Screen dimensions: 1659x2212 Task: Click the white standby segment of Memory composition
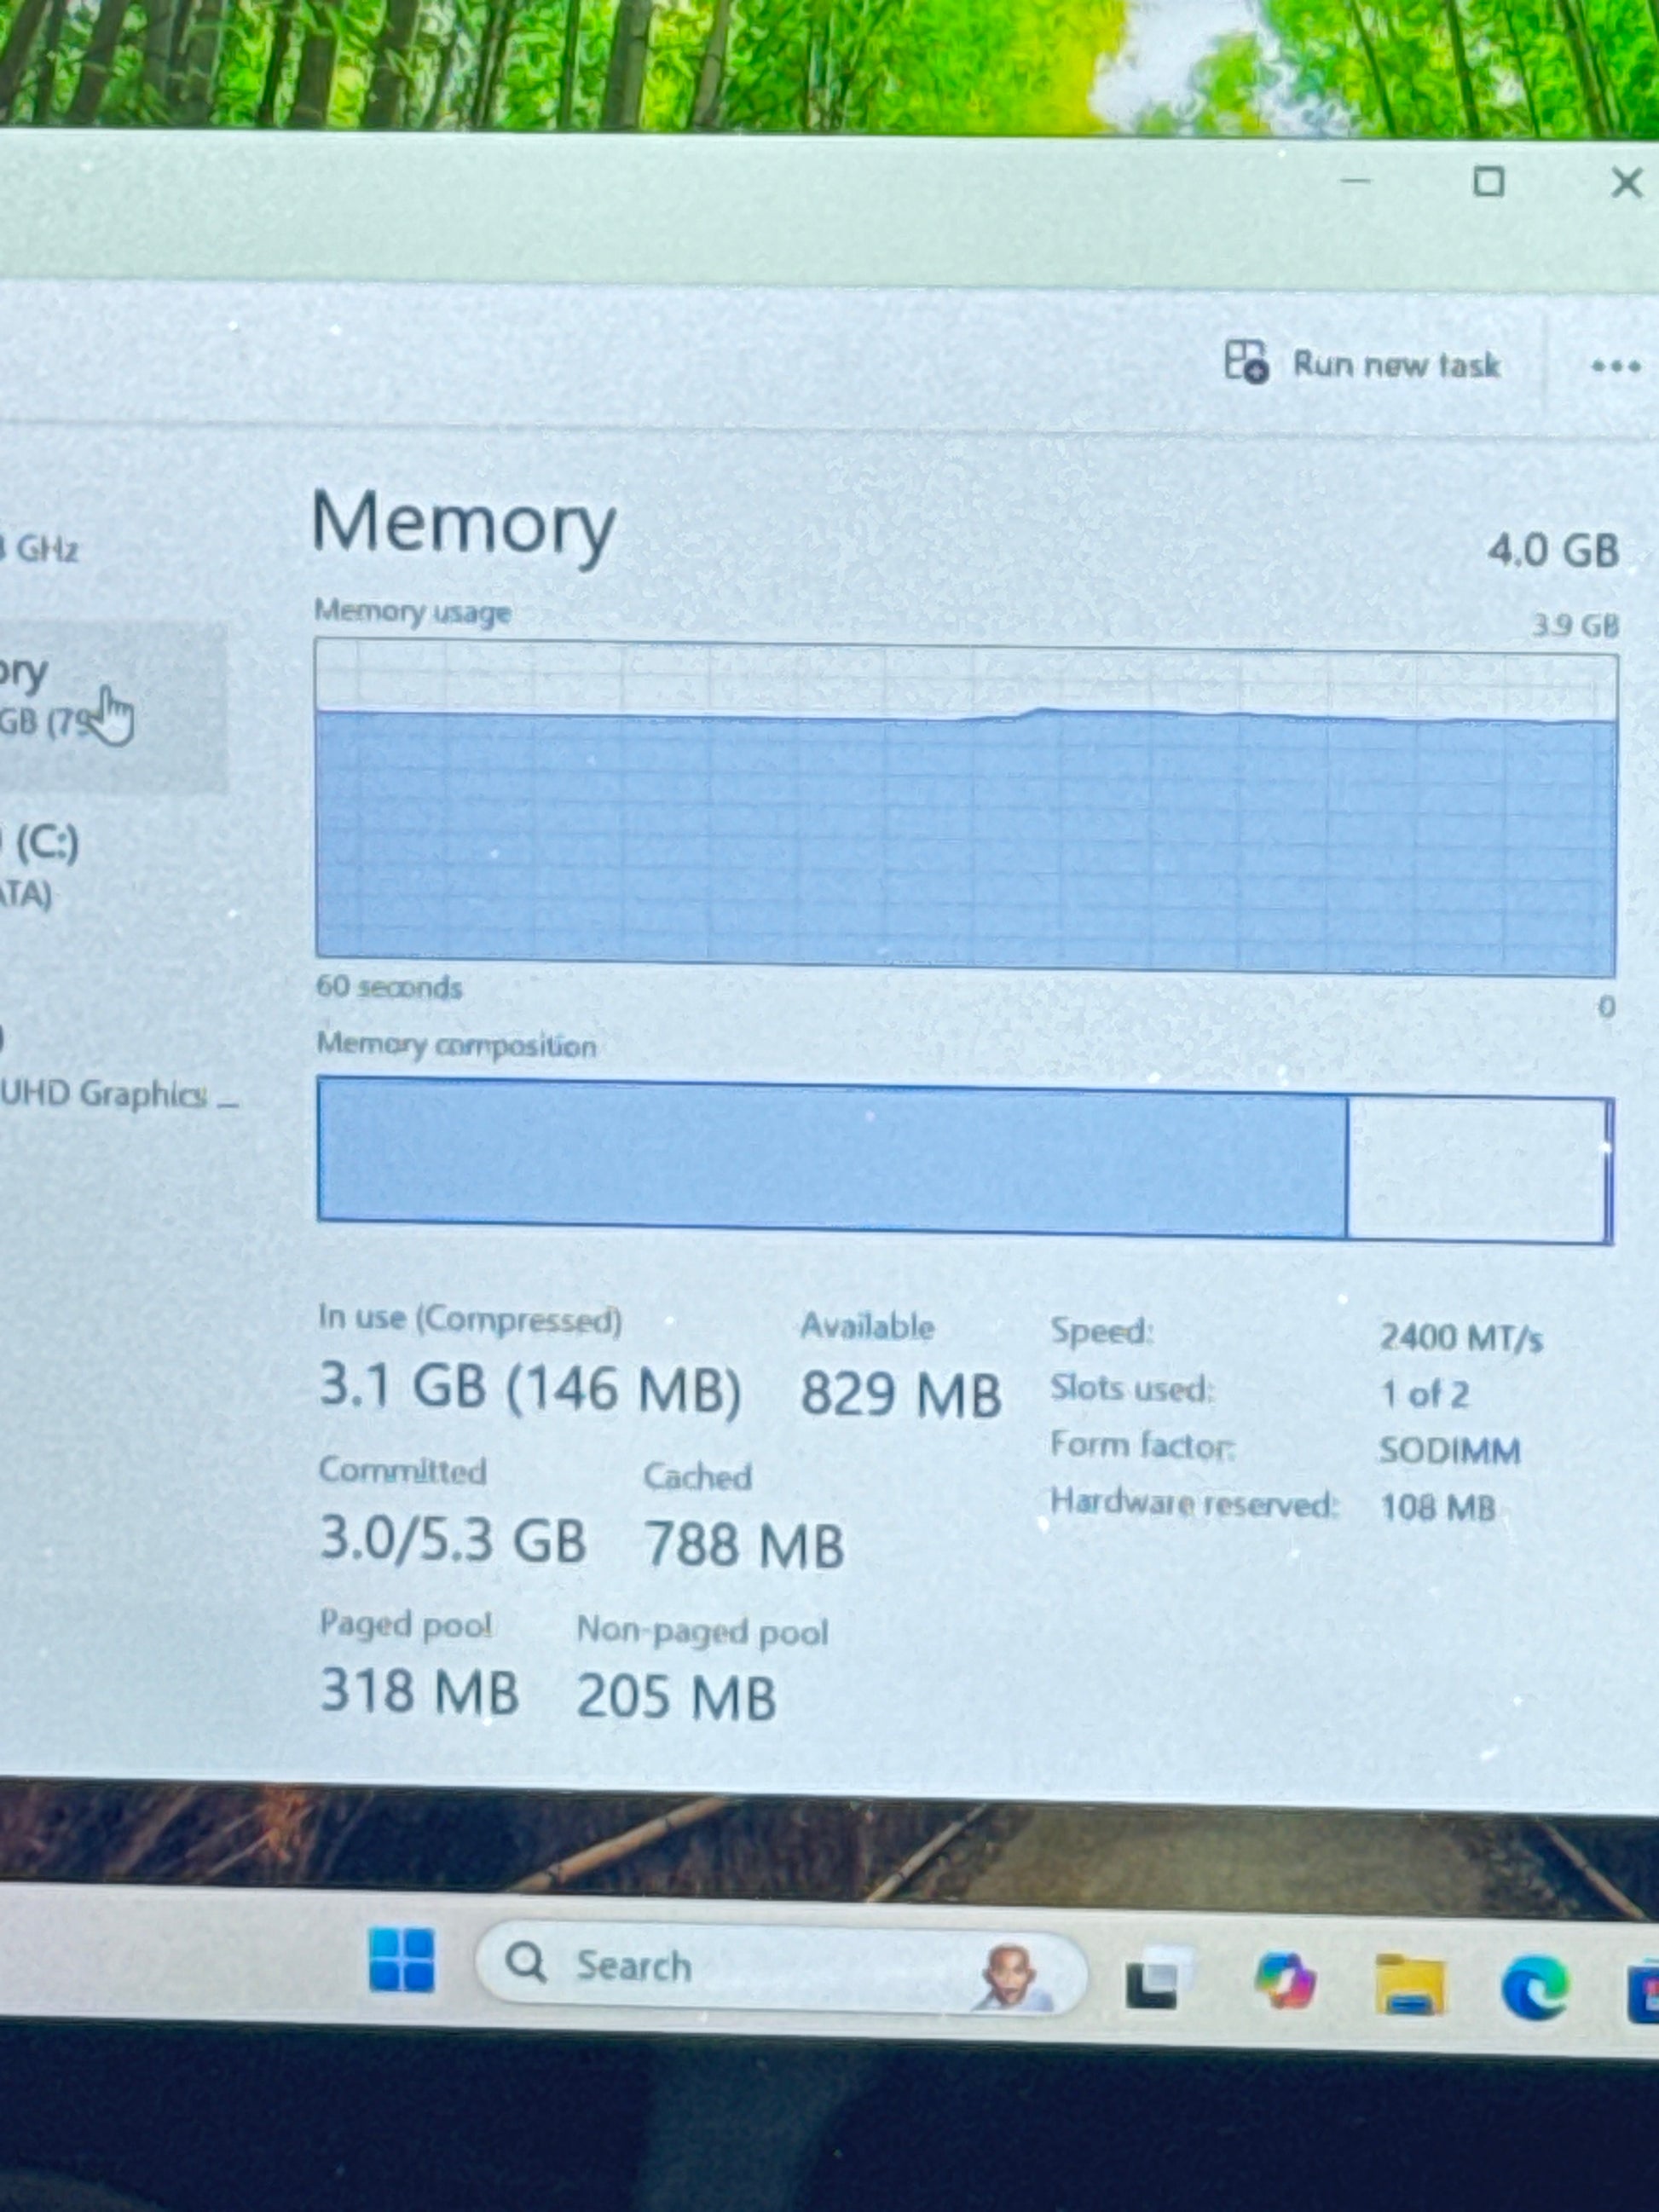pyautogui.click(x=1474, y=1168)
